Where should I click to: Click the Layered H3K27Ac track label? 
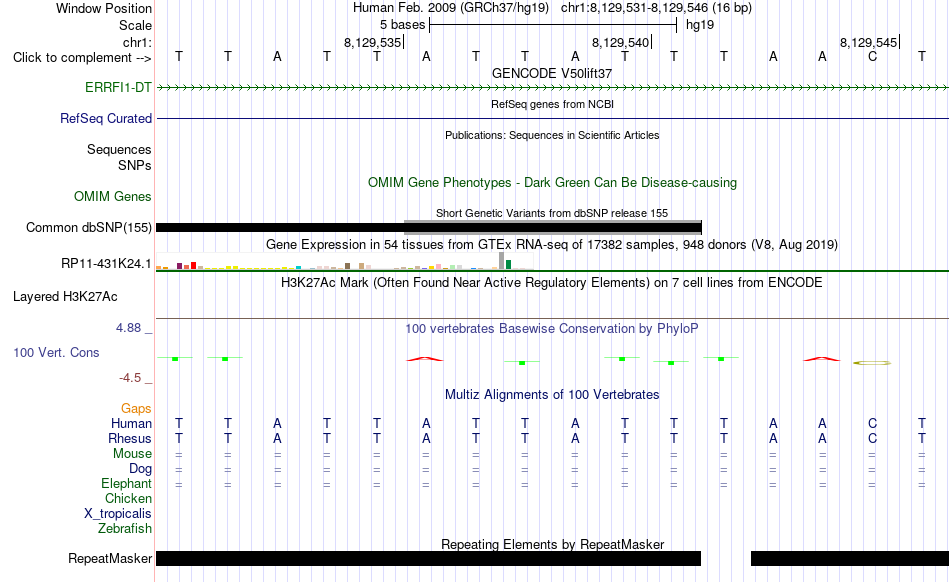coord(65,296)
